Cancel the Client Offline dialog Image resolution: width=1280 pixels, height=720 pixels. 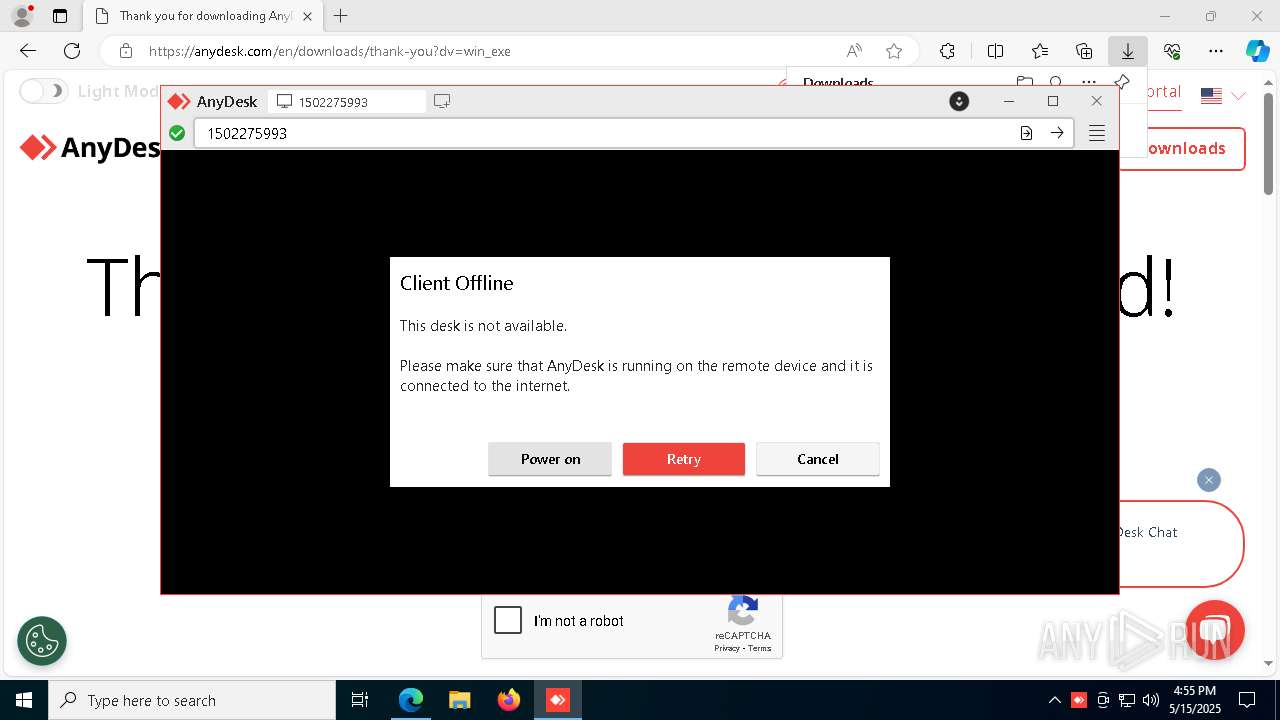click(818, 459)
